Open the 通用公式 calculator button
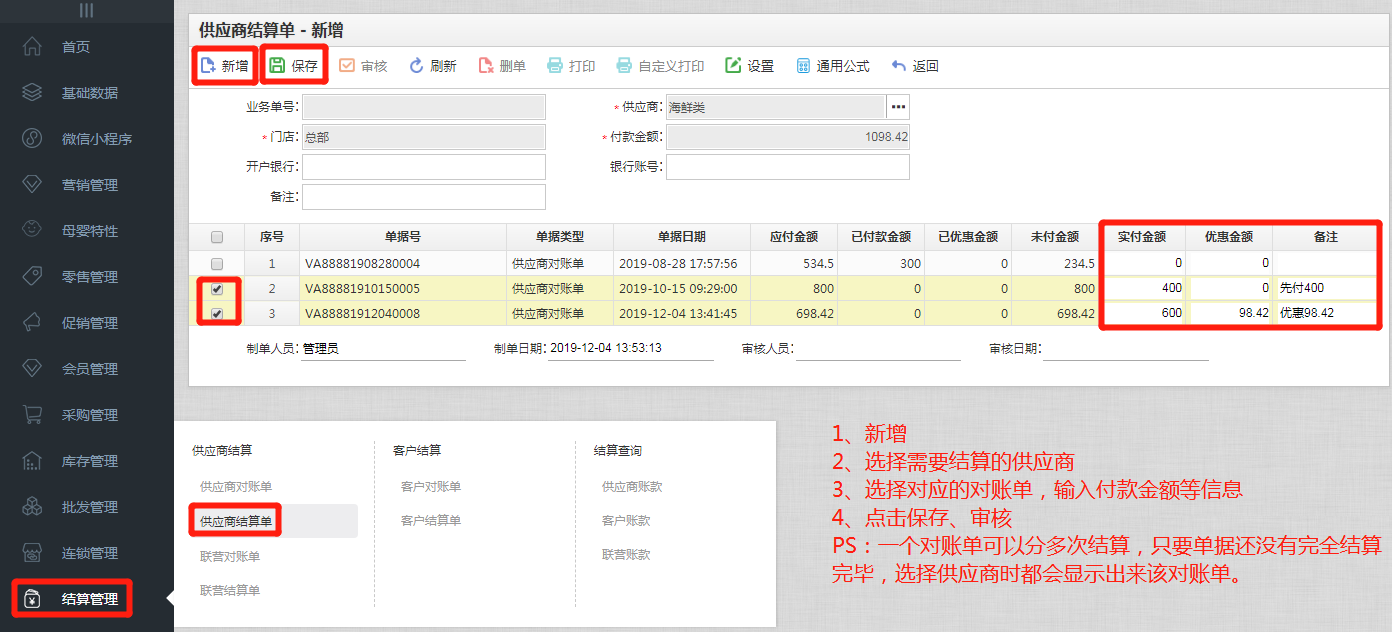 (832, 66)
